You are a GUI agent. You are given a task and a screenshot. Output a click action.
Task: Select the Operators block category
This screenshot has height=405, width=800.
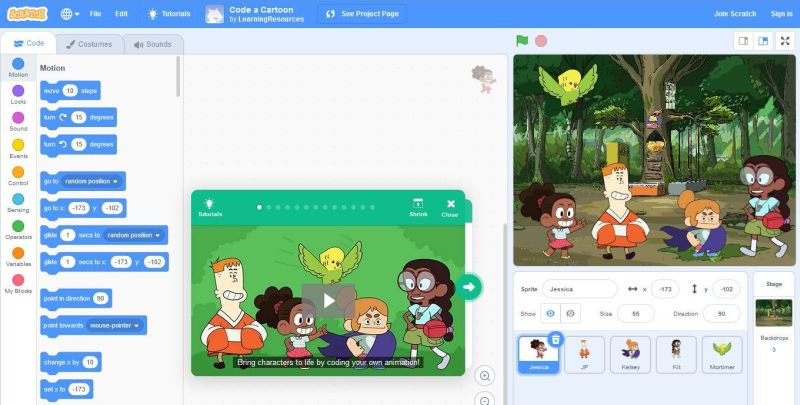(18, 230)
